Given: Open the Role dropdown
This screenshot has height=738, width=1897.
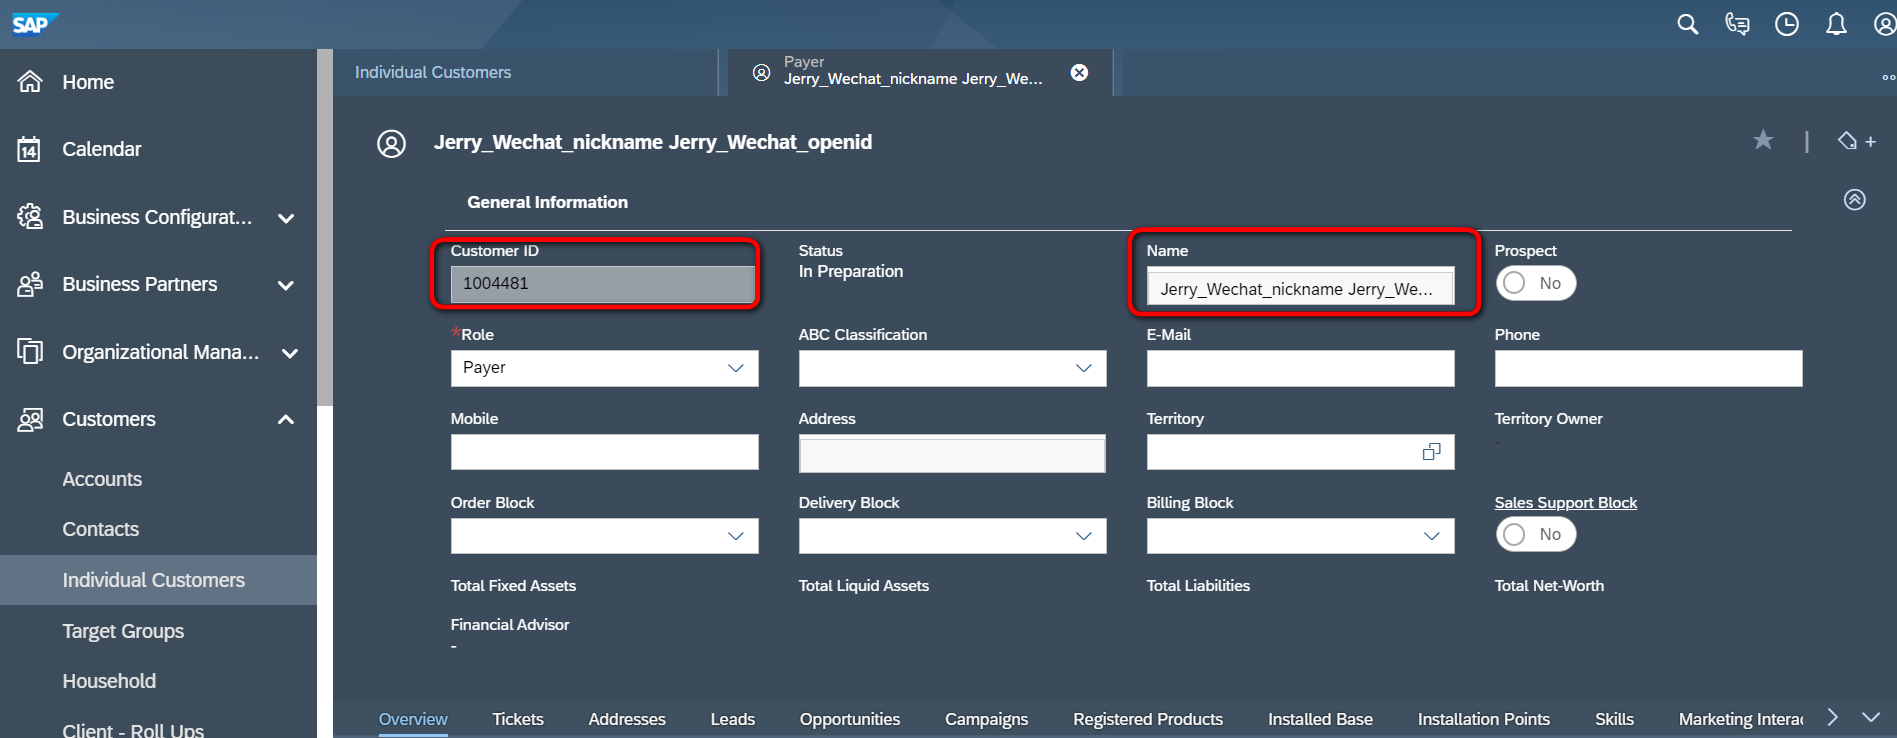Looking at the screenshot, I should click(x=736, y=368).
